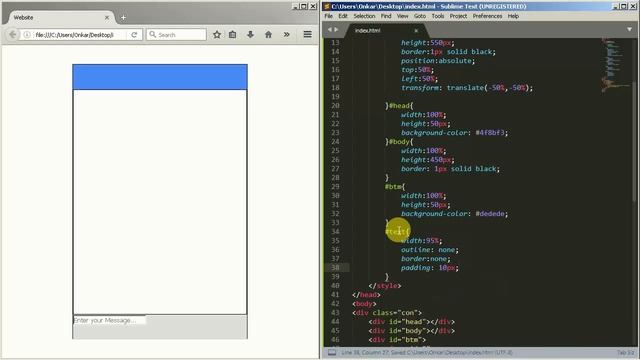Close the index.html tab

[x=416, y=31]
